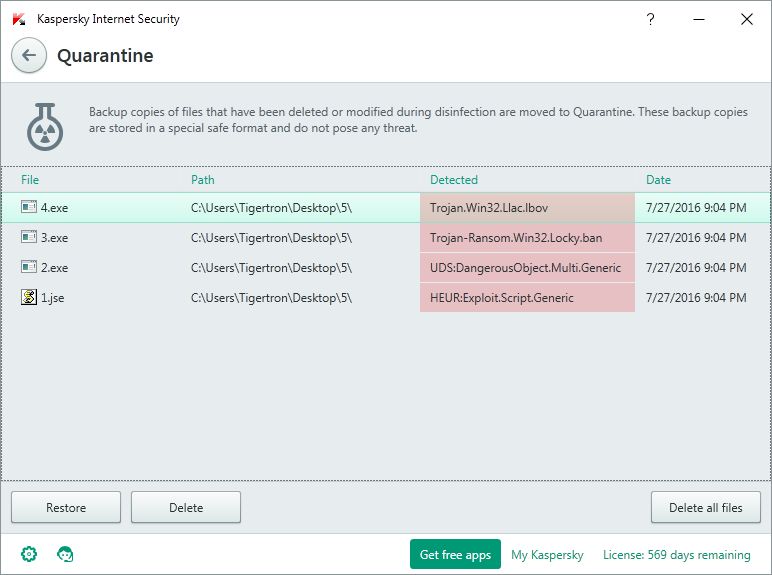The image size is (772, 575).
Task: Select the 4.exe file name
Action: point(54,208)
